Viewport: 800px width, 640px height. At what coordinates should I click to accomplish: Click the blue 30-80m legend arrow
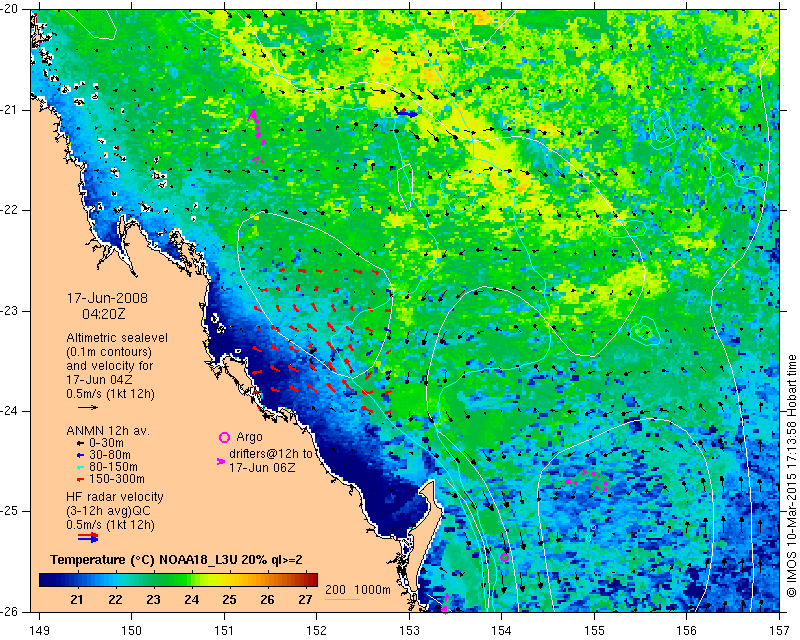pyautogui.click(x=80, y=455)
